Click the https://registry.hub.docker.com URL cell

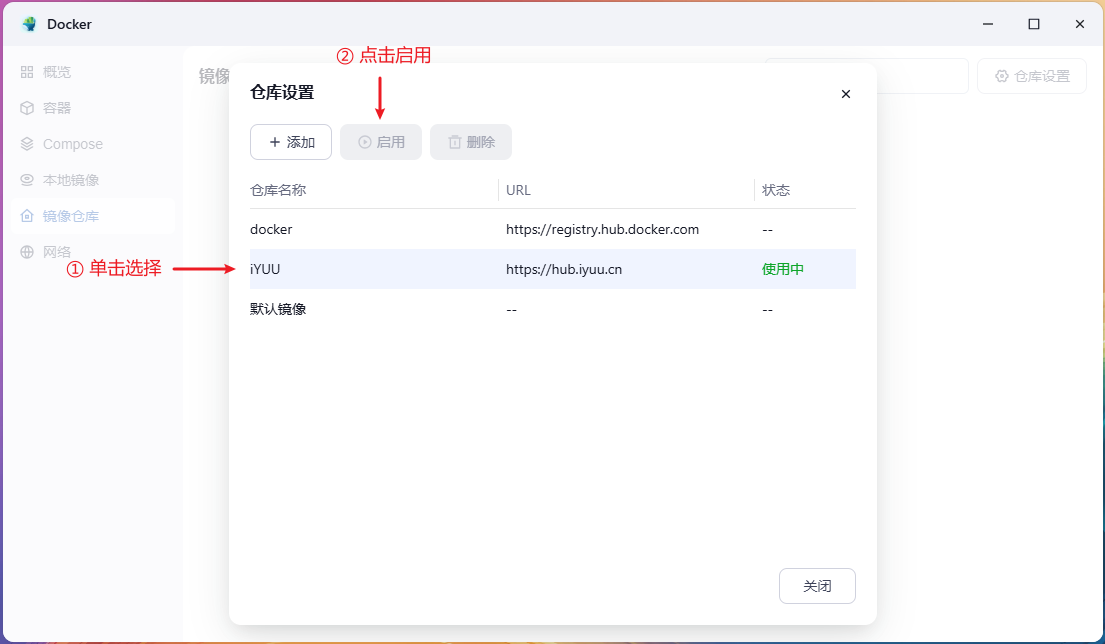click(x=603, y=230)
